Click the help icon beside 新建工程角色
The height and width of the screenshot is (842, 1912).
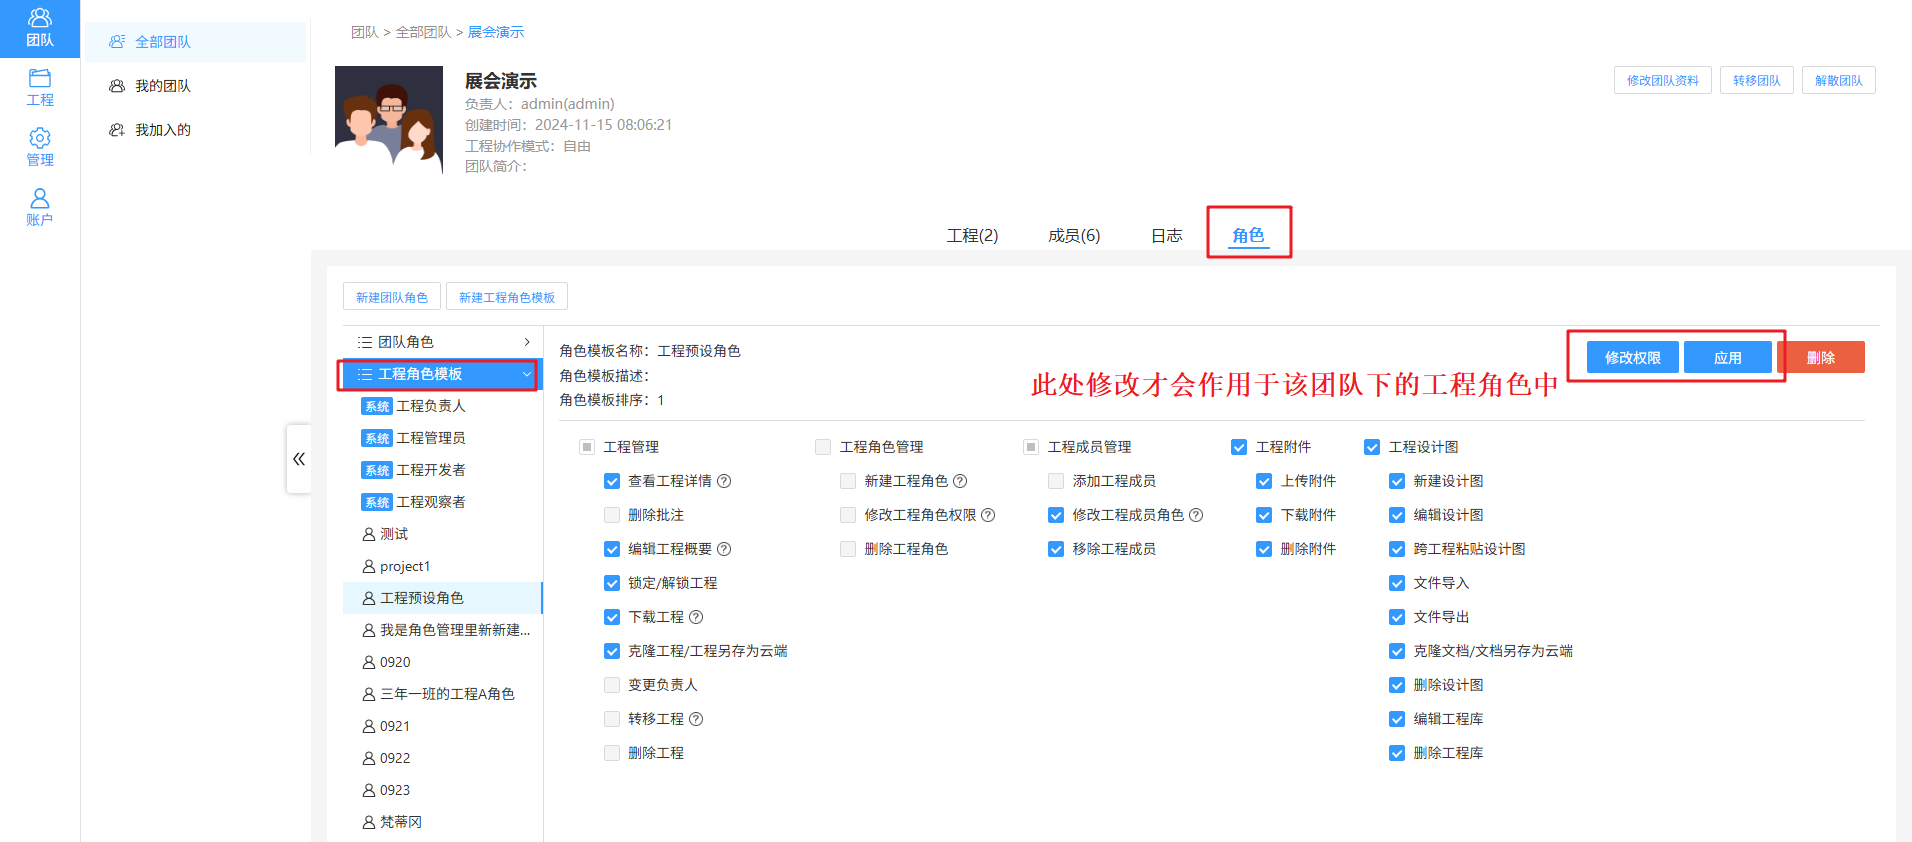pyautogui.click(x=960, y=481)
